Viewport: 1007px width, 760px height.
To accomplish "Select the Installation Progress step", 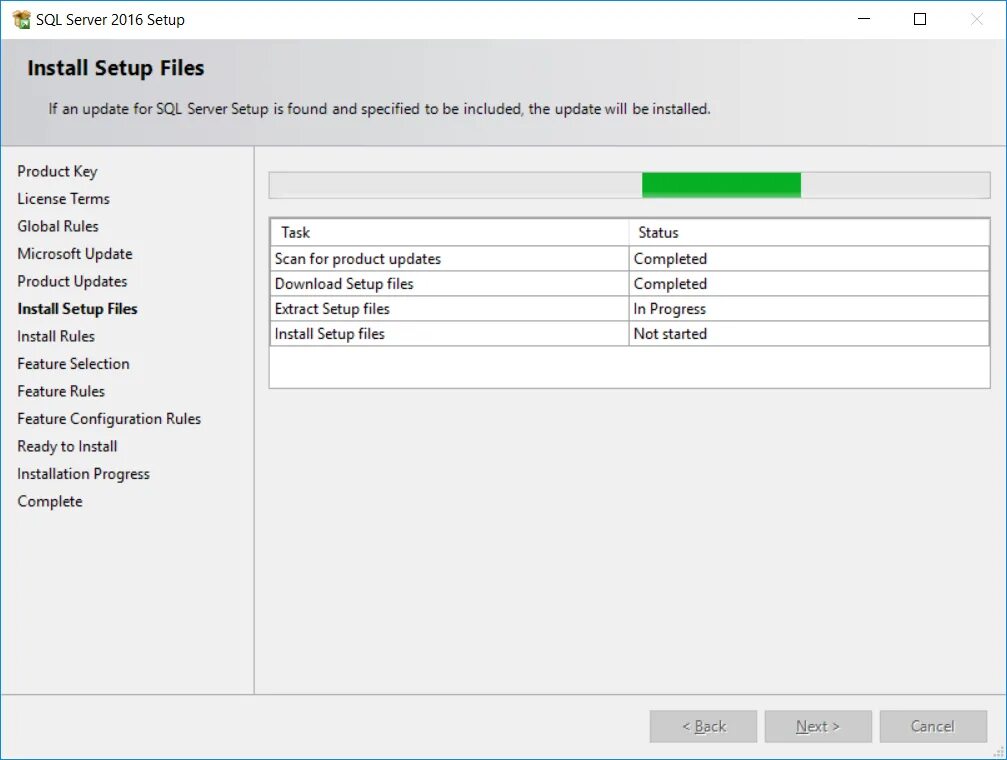I will 83,473.
